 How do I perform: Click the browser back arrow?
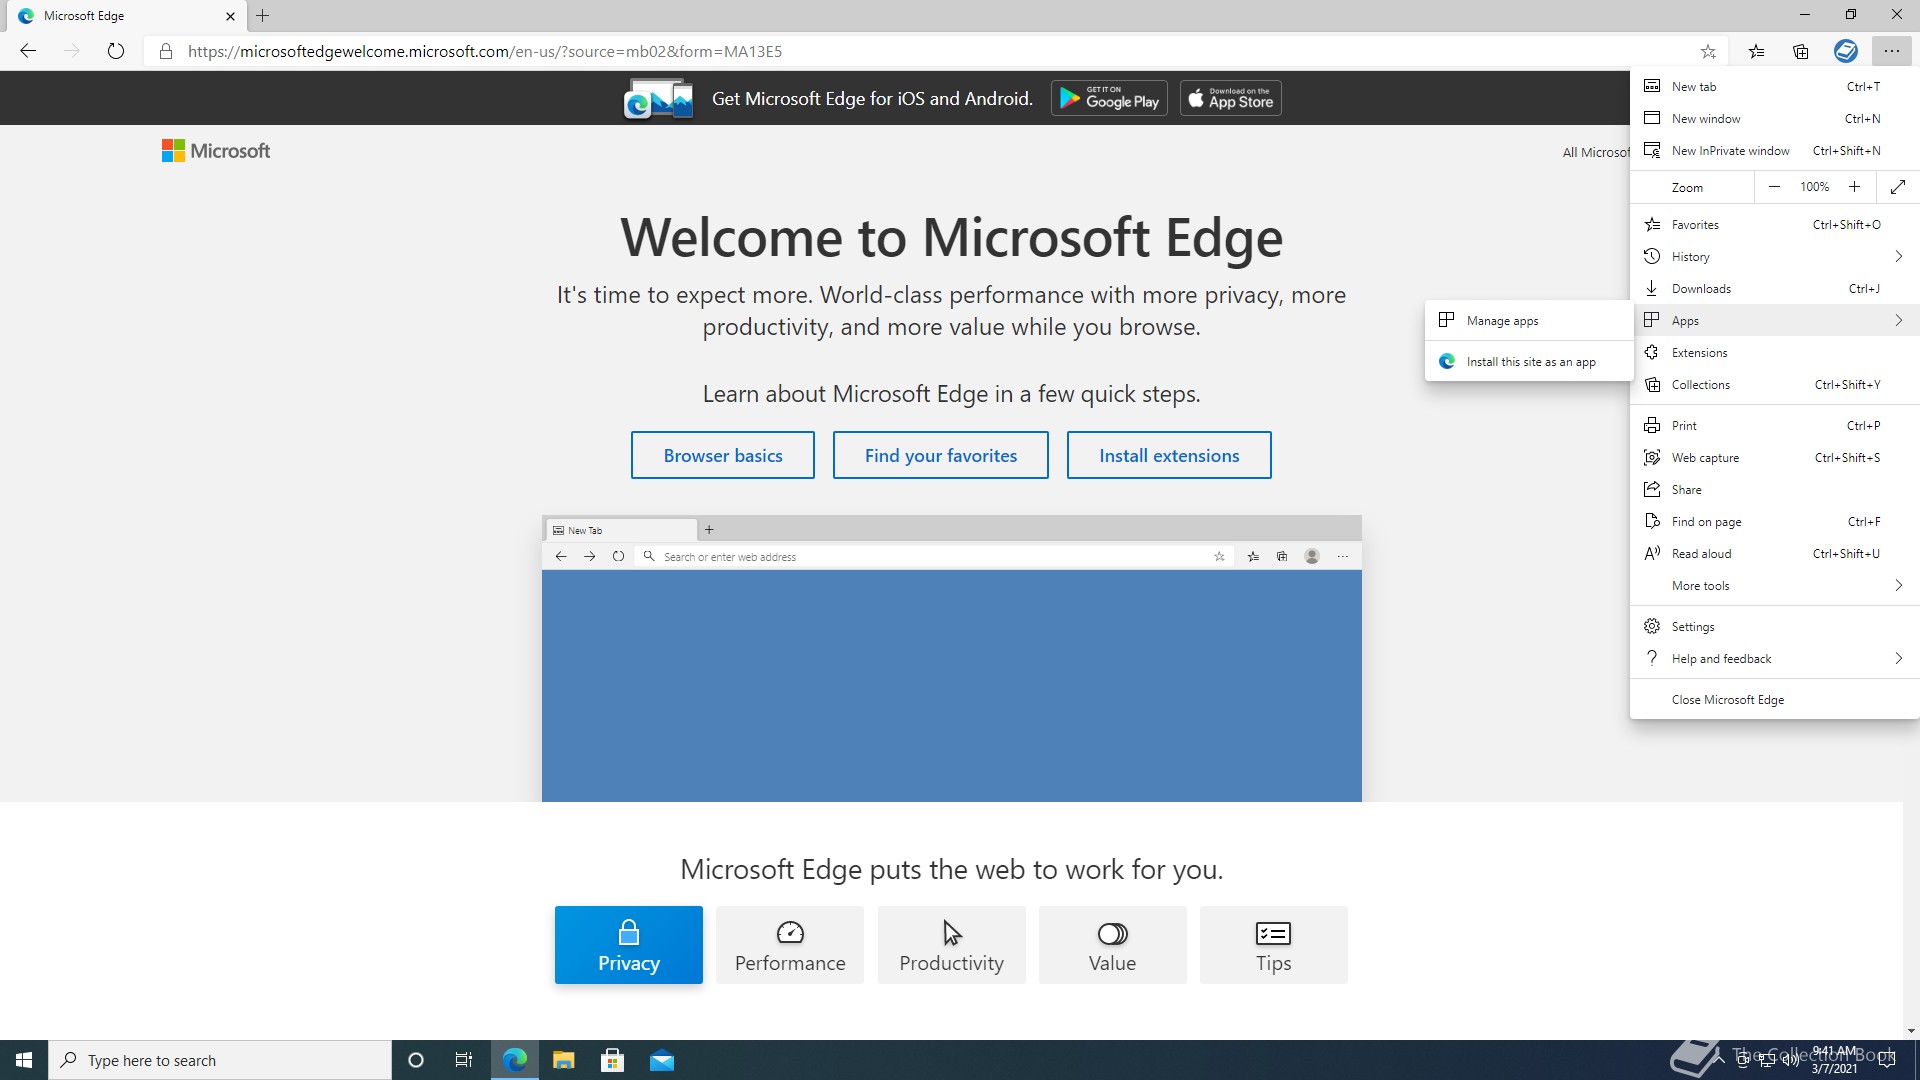tap(28, 51)
